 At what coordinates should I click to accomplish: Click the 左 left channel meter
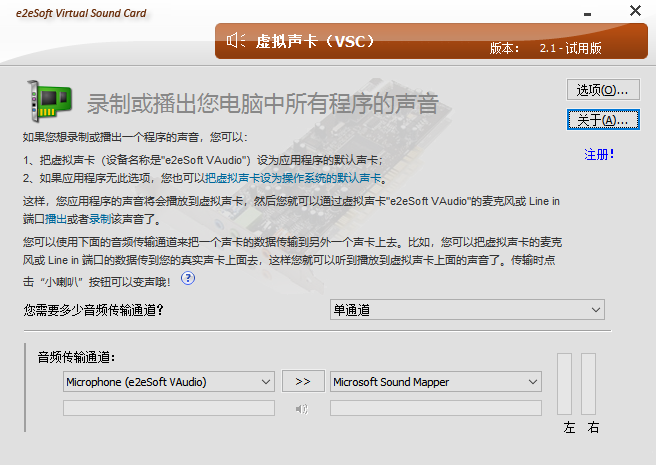tap(564, 384)
